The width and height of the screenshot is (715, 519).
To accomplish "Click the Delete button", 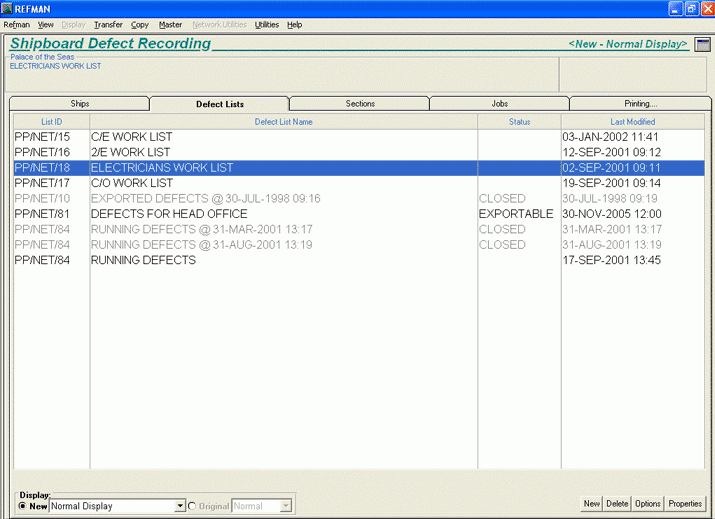I will click(x=618, y=504).
